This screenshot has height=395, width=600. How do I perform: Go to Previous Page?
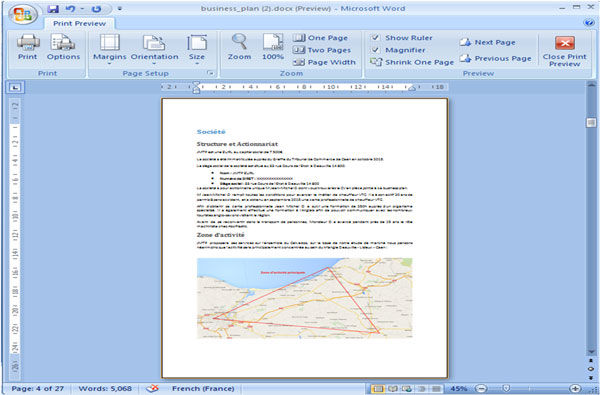496,59
